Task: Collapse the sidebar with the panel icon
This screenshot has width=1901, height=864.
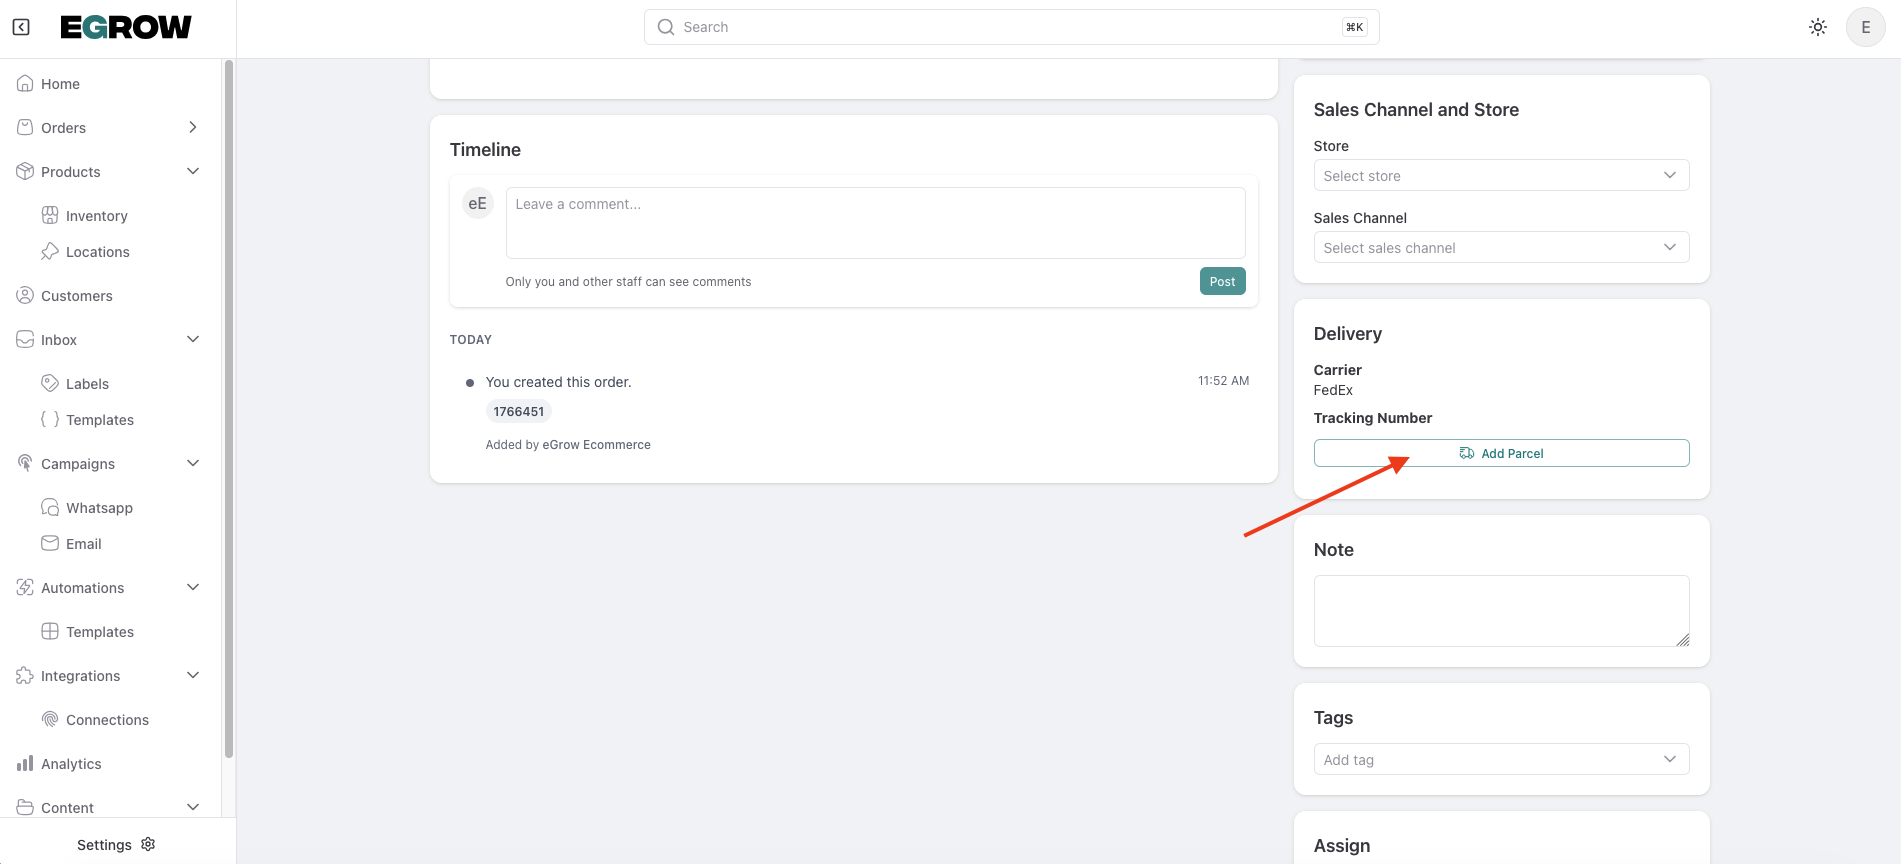Action: (21, 27)
